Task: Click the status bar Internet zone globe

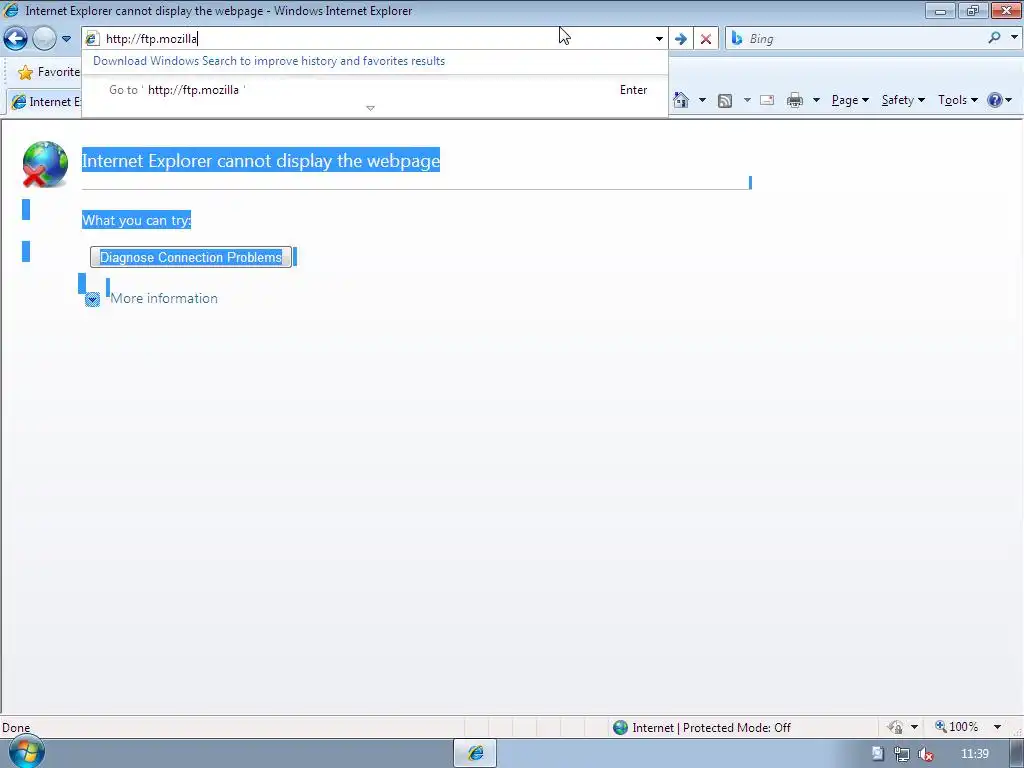Action: (x=620, y=728)
